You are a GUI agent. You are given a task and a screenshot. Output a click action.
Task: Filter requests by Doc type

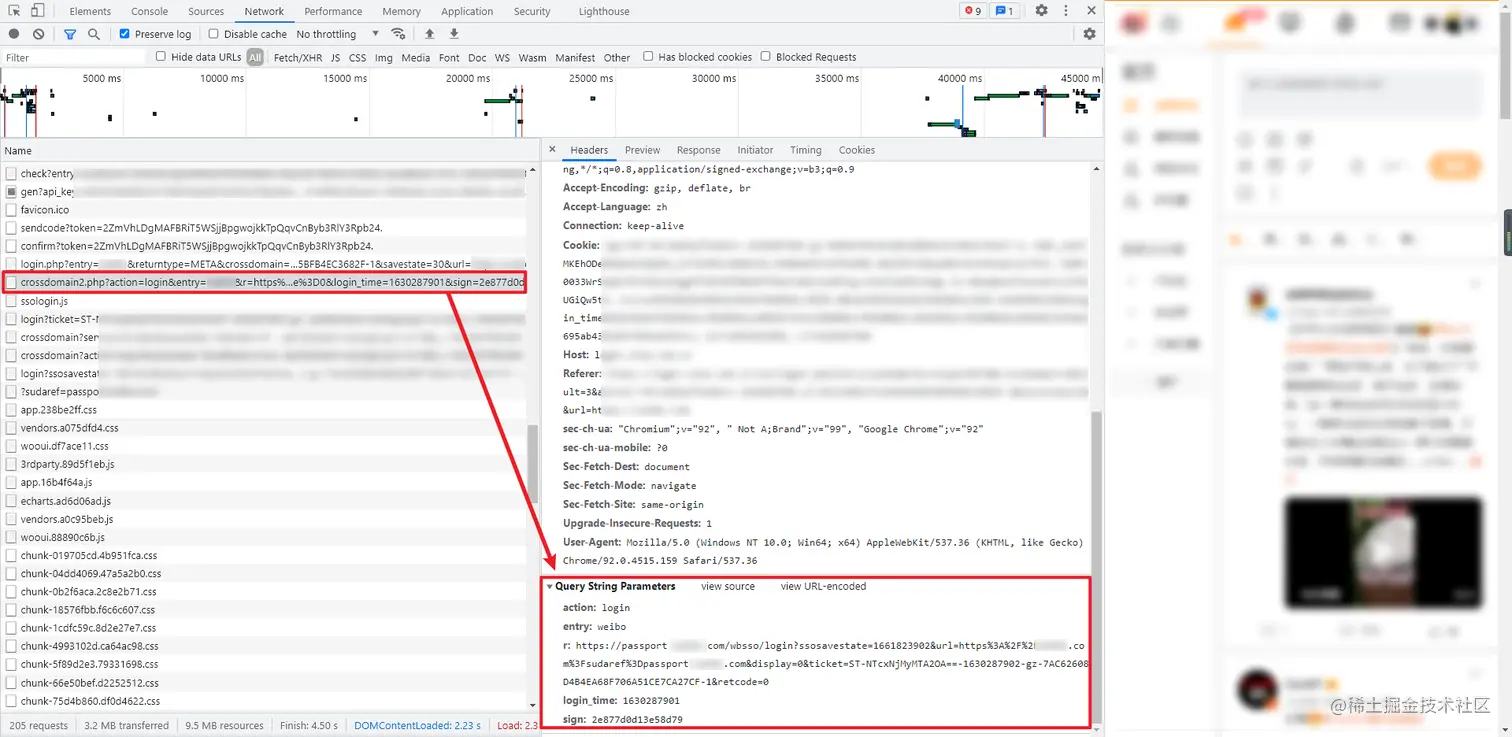[477, 58]
